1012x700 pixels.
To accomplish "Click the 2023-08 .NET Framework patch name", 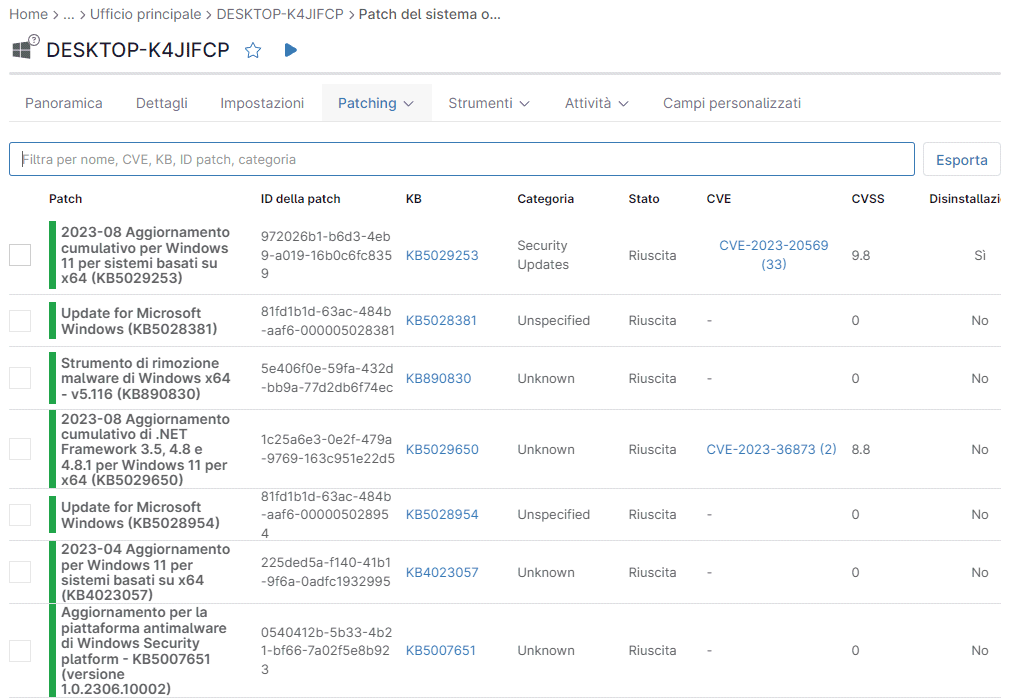I will point(145,450).
